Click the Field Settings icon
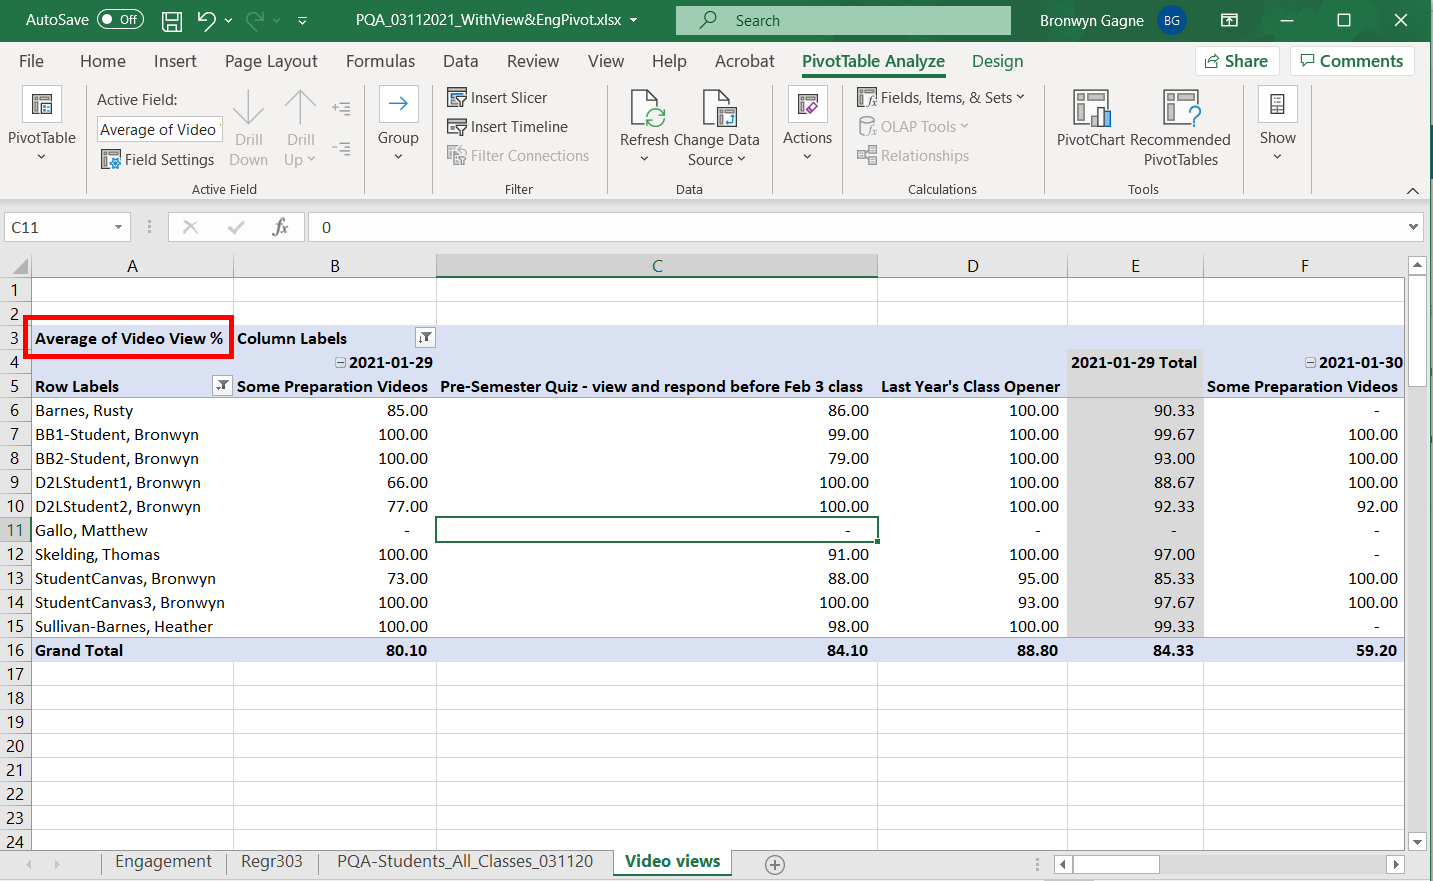Viewport: 1433px width, 881px height. tap(111, 160)
